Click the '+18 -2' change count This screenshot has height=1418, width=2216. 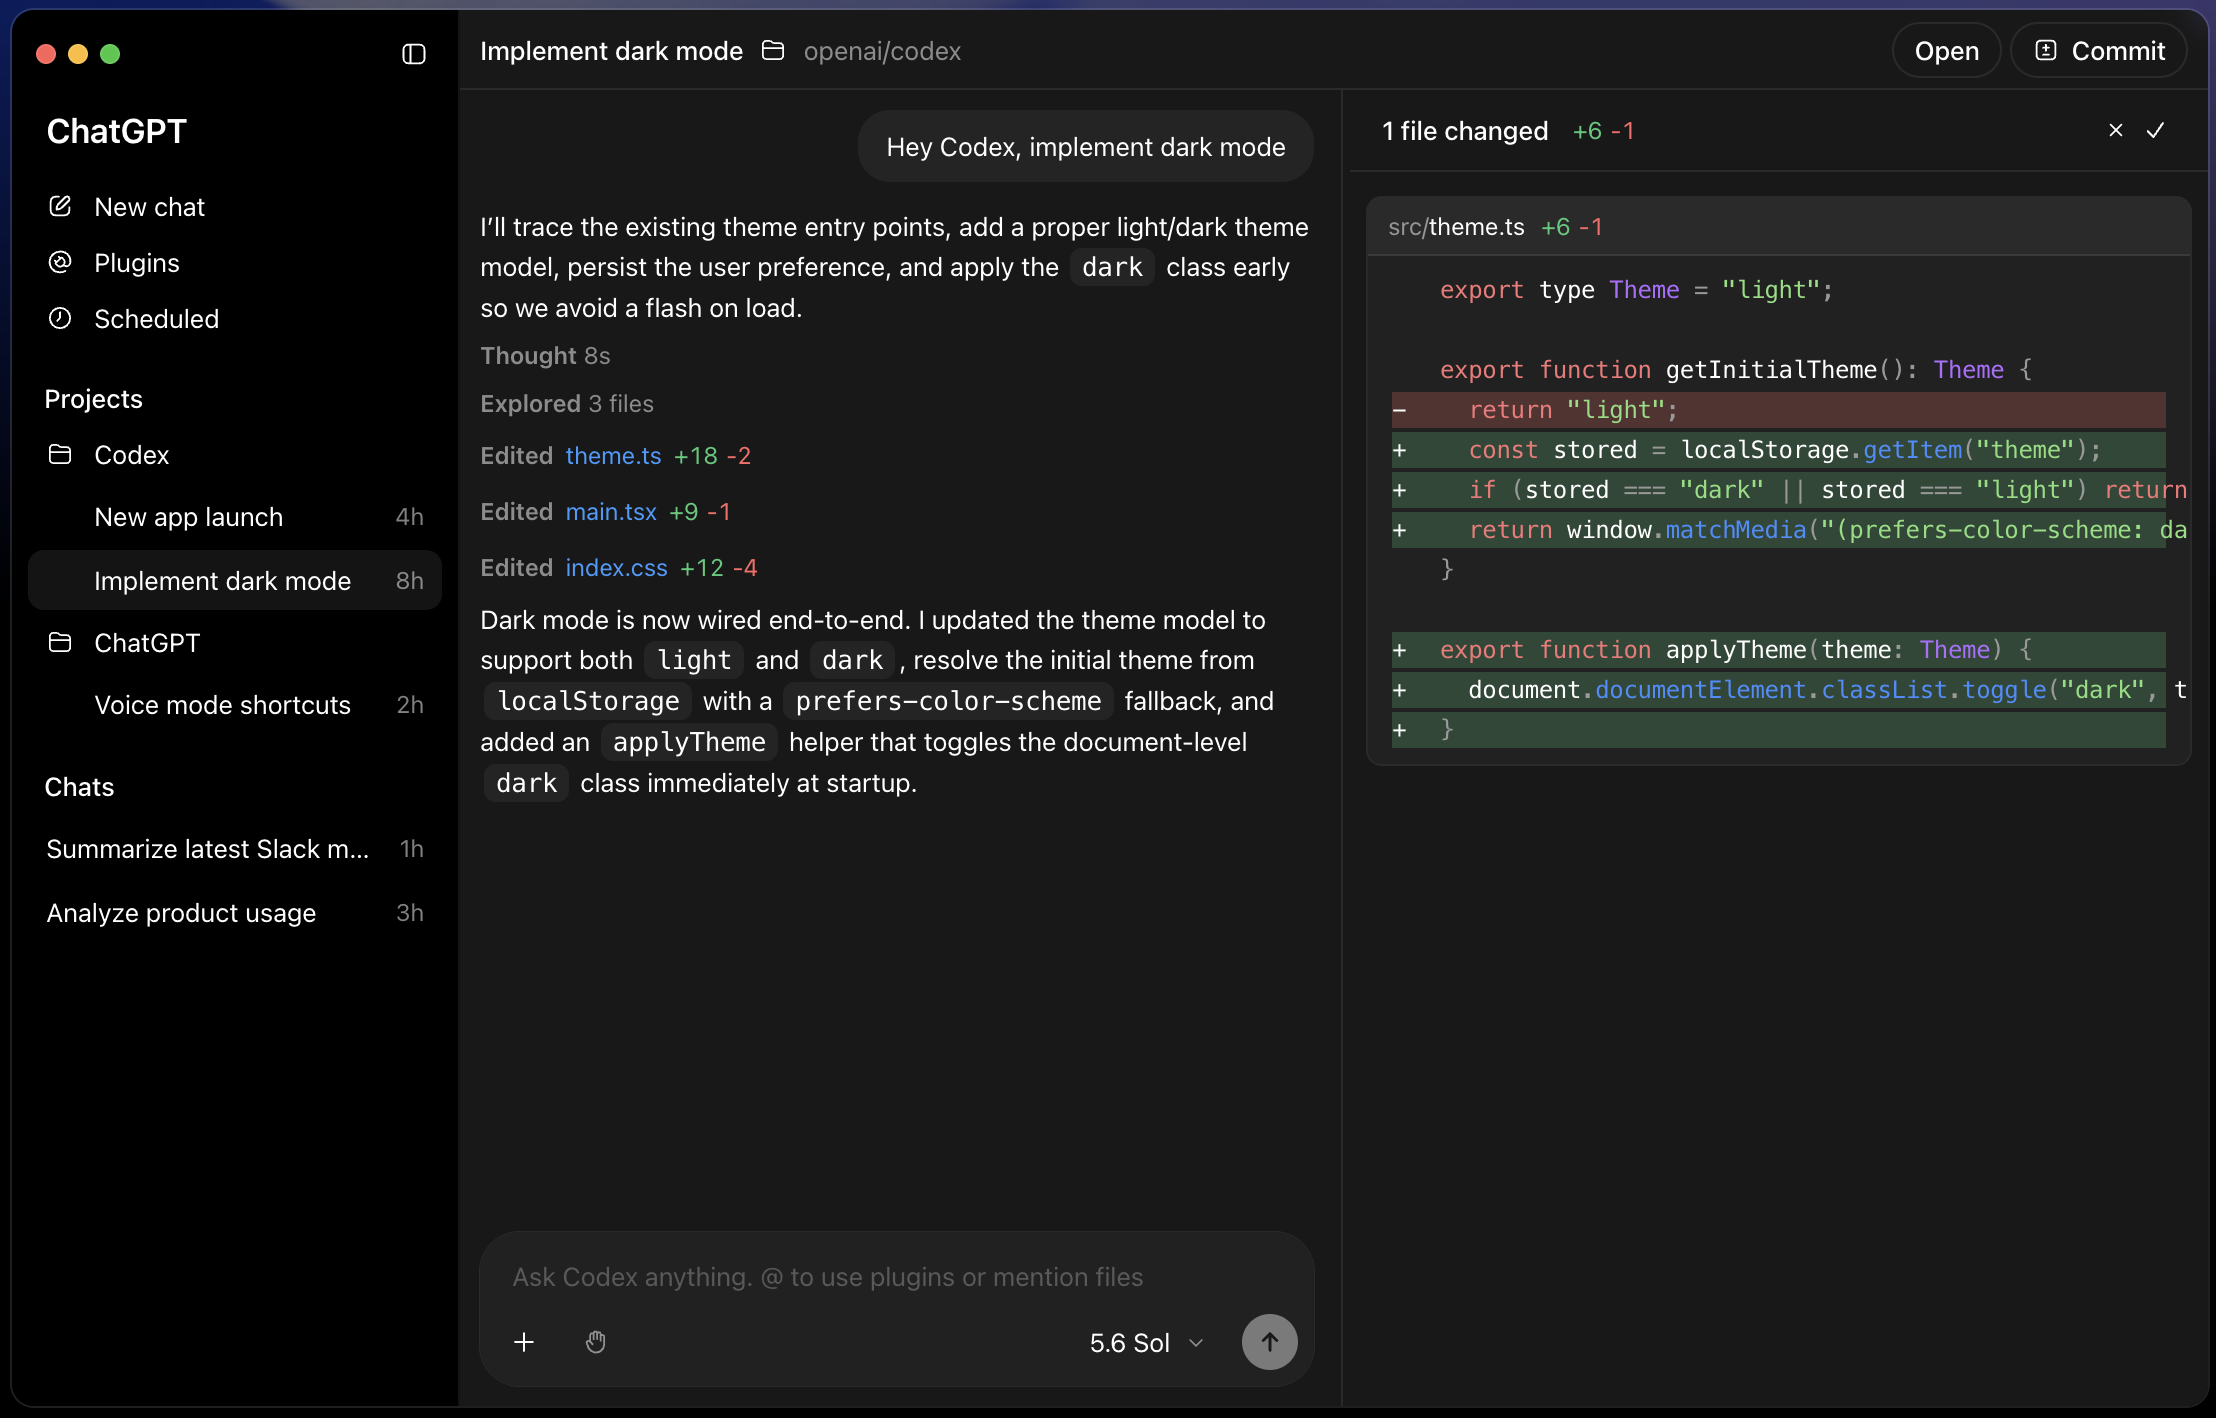712,456
